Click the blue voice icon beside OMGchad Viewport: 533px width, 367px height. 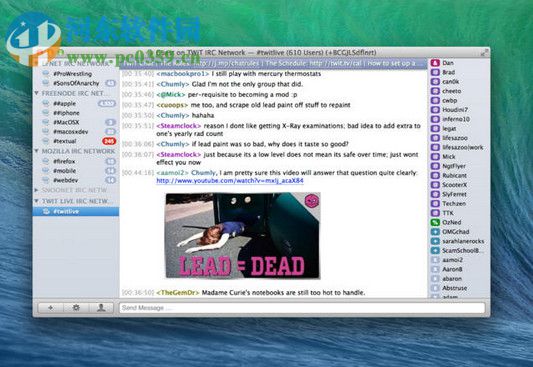(435, 232)
